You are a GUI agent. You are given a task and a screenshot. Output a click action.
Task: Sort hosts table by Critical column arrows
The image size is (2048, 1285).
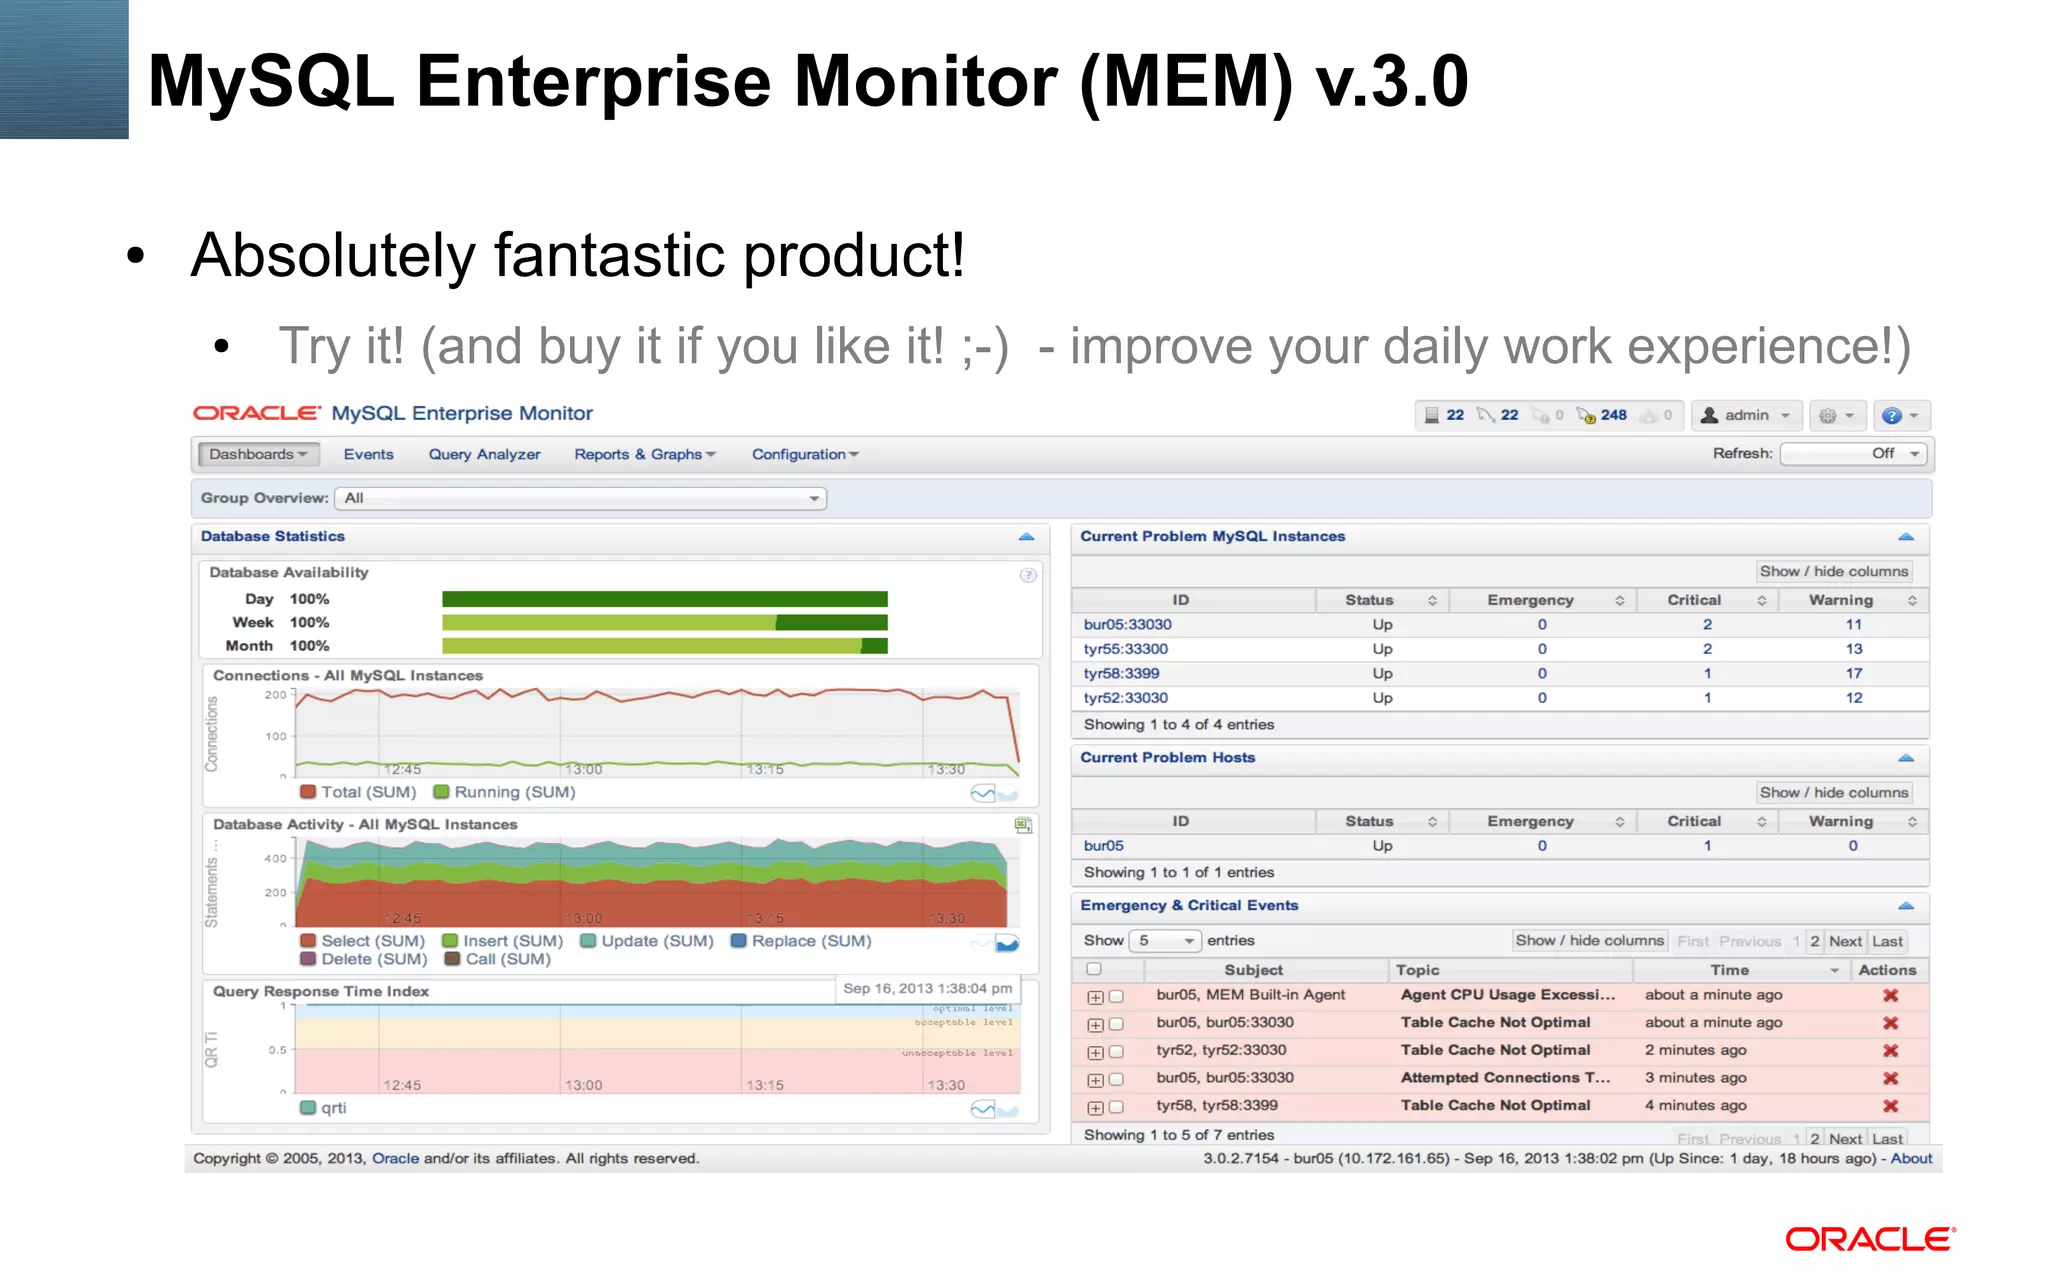pyautogui.click(x=1761, y=821)
